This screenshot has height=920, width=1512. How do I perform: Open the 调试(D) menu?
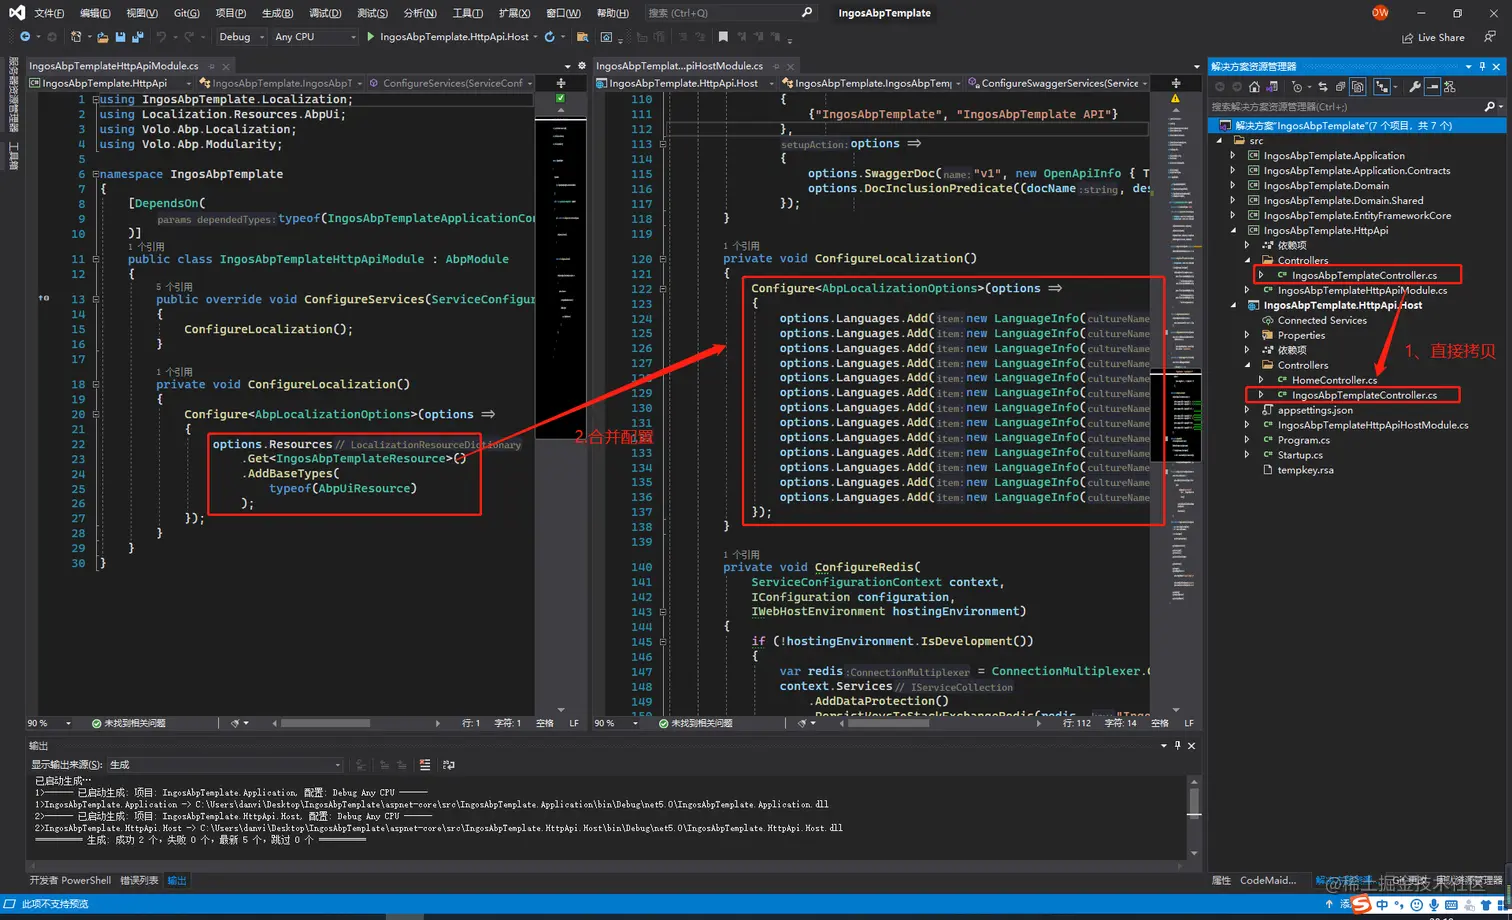click(324, 13)
